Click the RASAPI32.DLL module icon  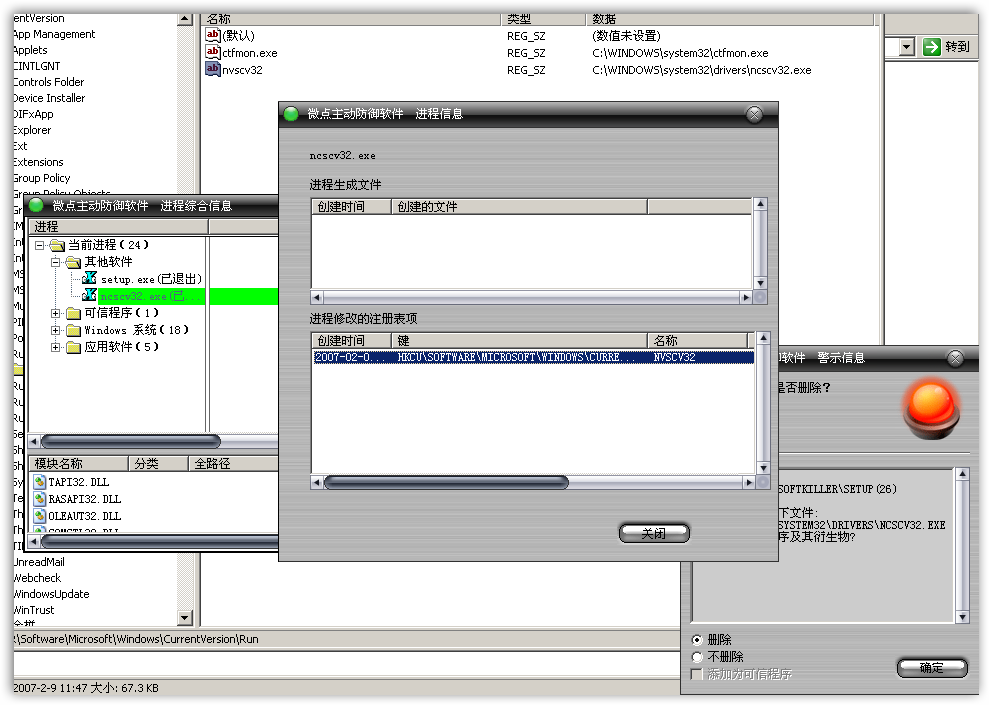click(x=40, y=499)
